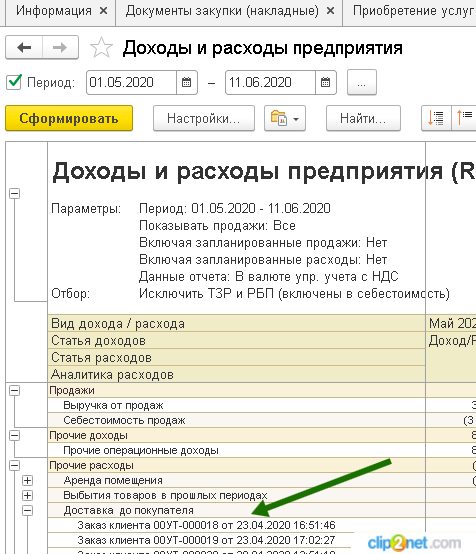The height and width of the screenshot is (554, 476).
Task: Go forward with the right arrow button
Action: [60, 47]
